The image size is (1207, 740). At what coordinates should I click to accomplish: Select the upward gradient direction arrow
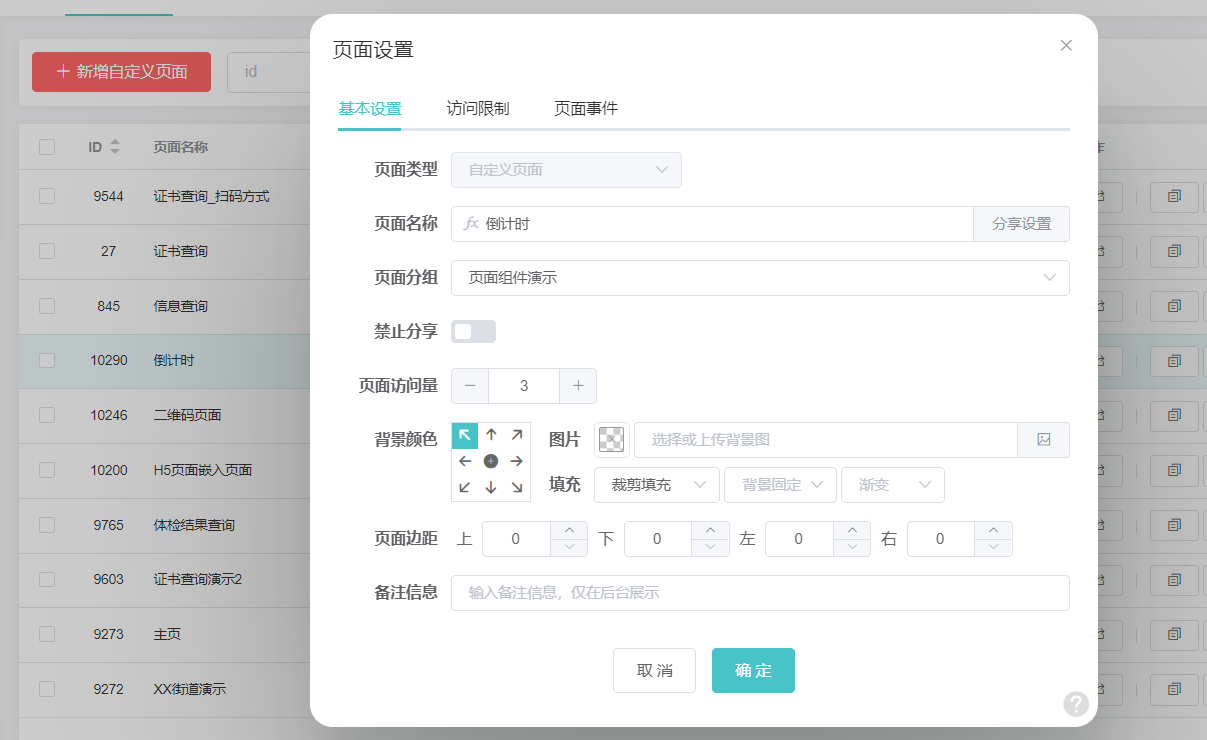pos(491,435)
